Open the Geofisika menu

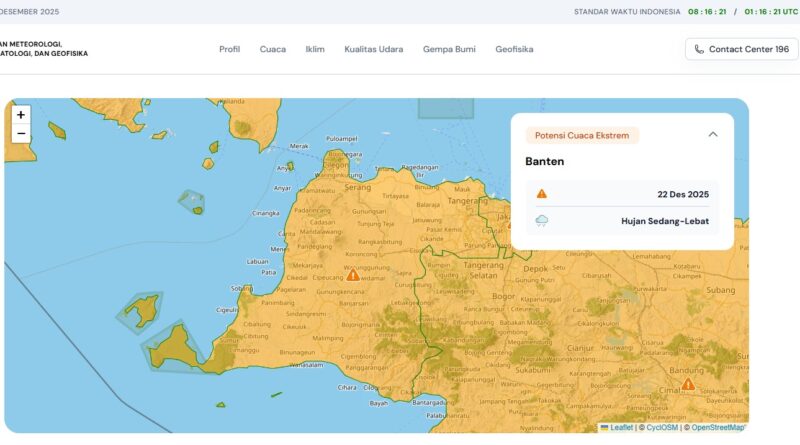514,49
